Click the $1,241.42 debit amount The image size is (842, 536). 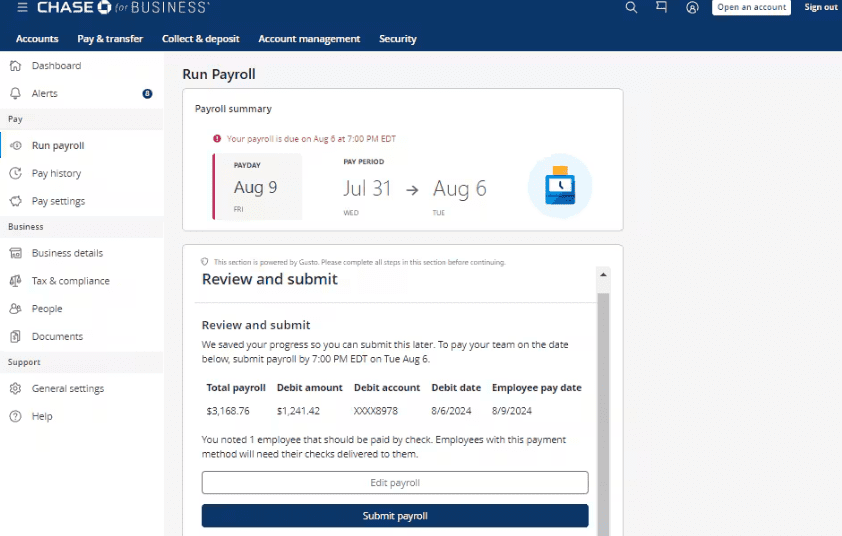pyautogui.click(x=298, y=411)
